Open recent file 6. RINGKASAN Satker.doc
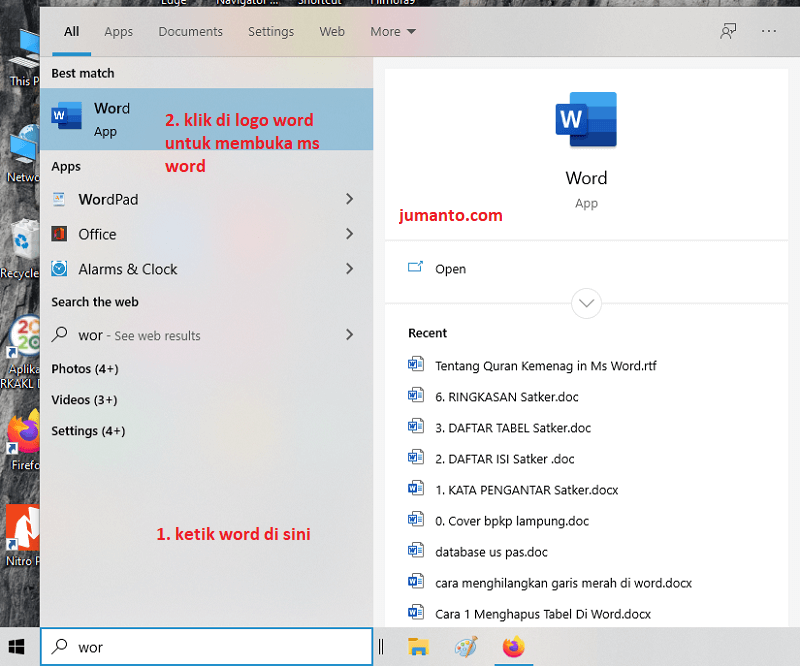This screenshot has width=800, height=666. tap(507, 397)
